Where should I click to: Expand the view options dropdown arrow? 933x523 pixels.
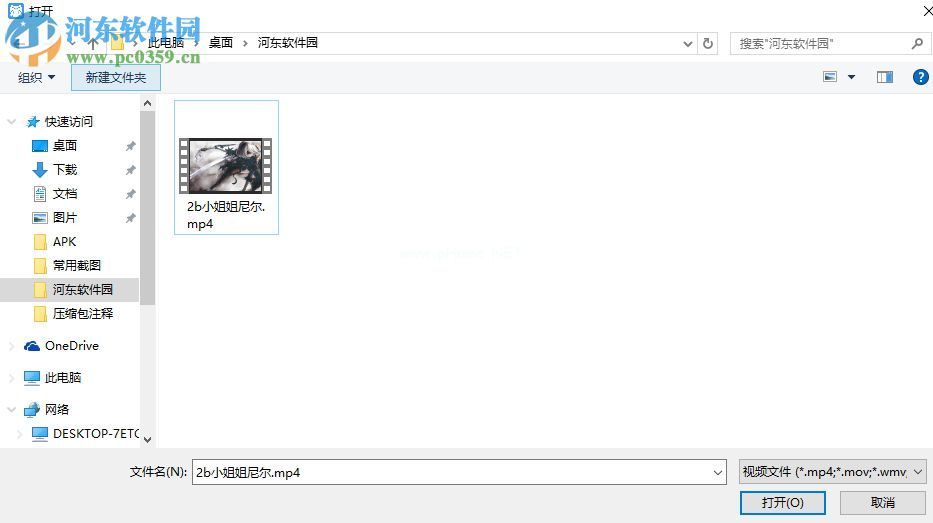tap(851, 77)
